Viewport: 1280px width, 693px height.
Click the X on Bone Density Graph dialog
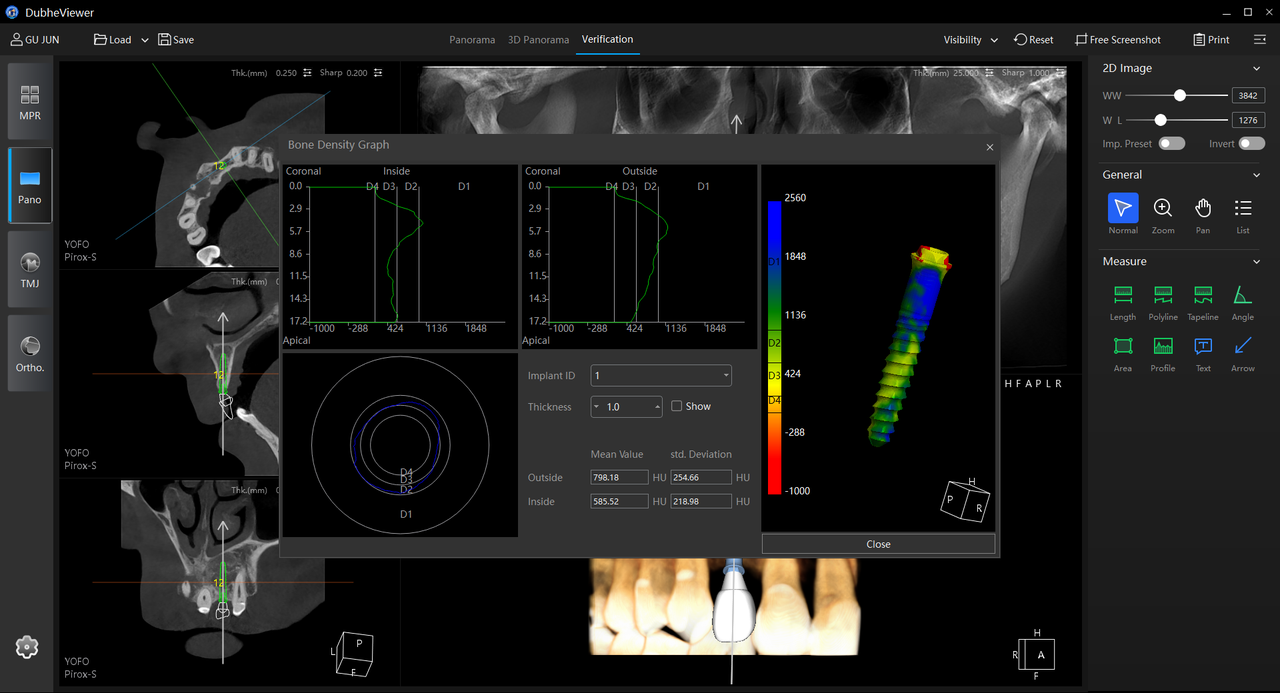click(990, 147)
